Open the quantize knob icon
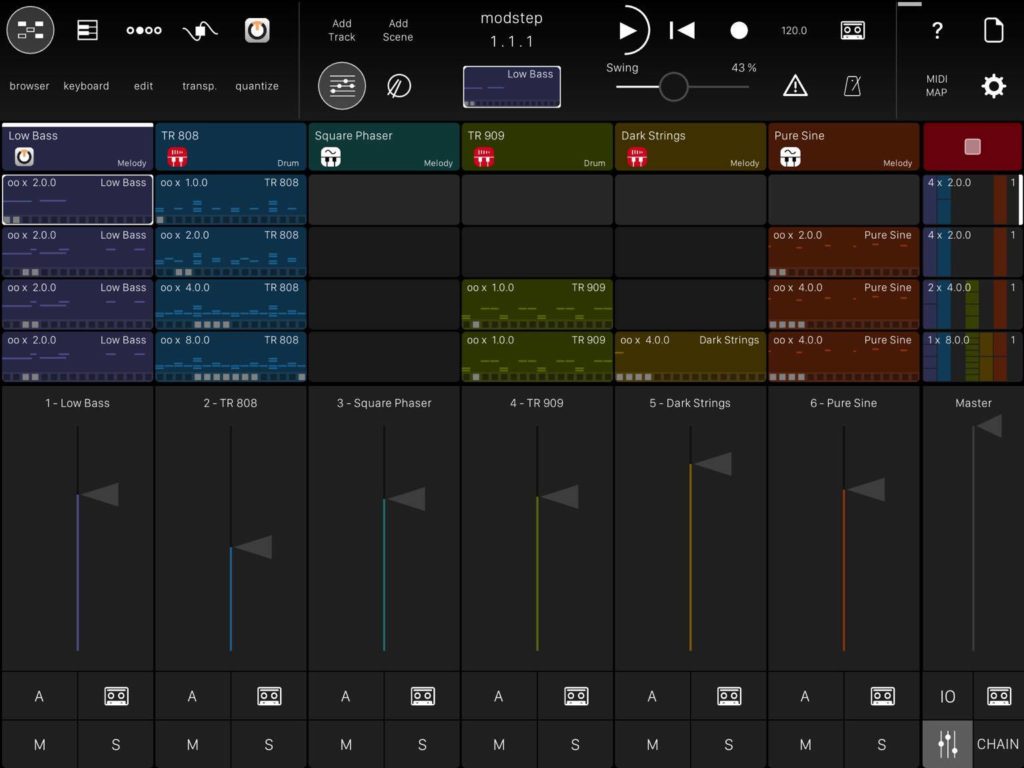Viewport: 1024px width, 768px height. [257, 31]
